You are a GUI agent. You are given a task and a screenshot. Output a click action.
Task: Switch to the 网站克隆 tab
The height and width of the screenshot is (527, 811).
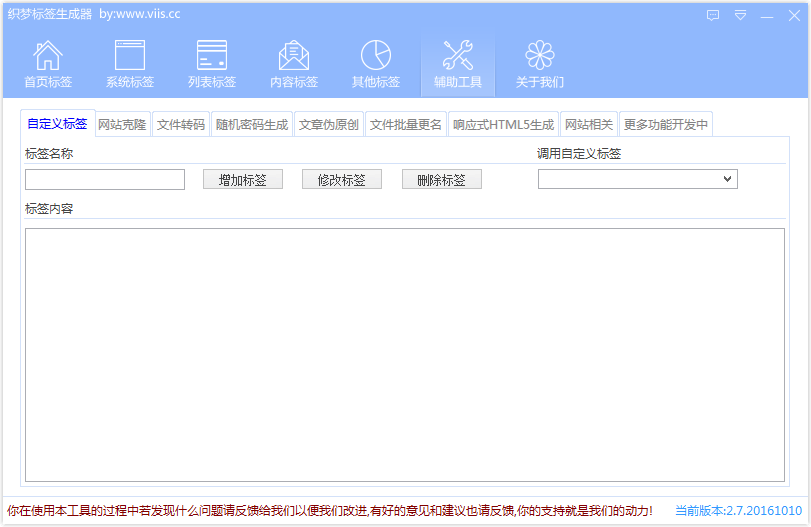pyautogui.click(x=122, y=125)
